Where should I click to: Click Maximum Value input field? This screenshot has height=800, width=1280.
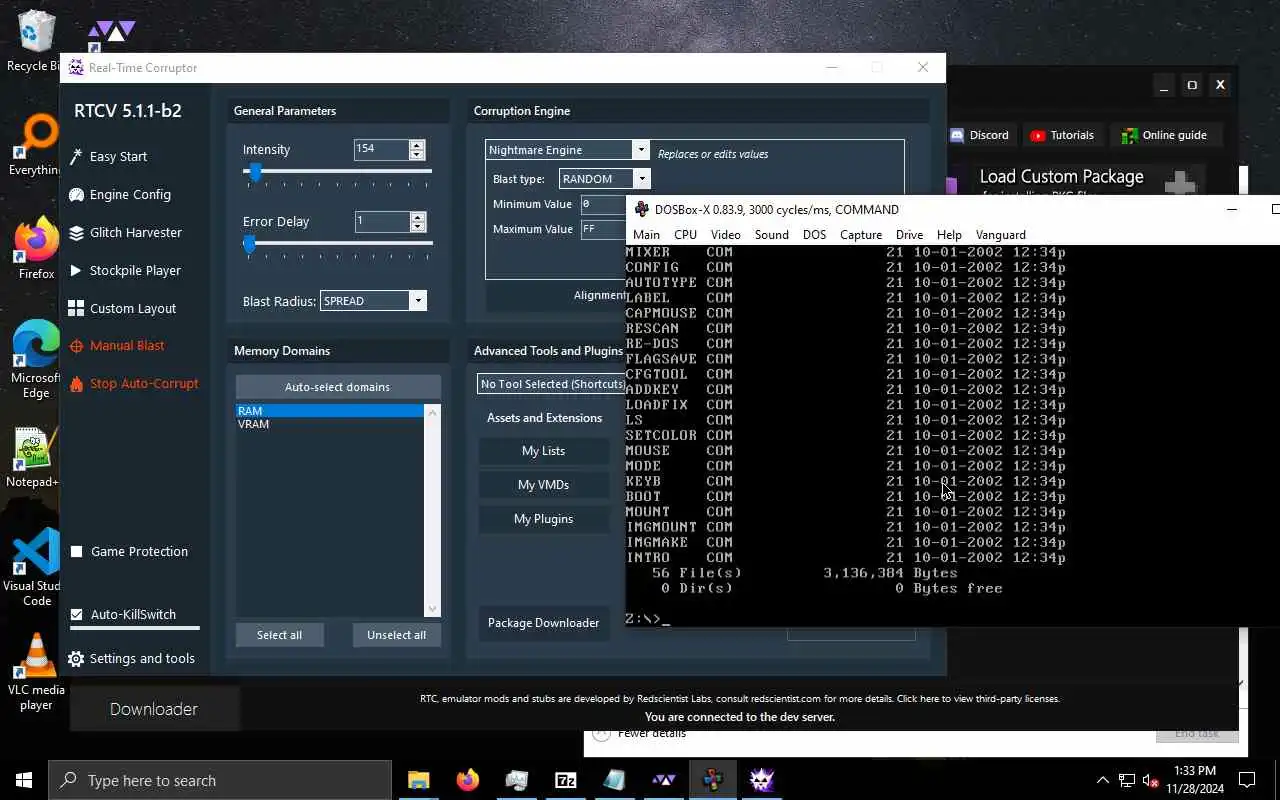[603, 229]
